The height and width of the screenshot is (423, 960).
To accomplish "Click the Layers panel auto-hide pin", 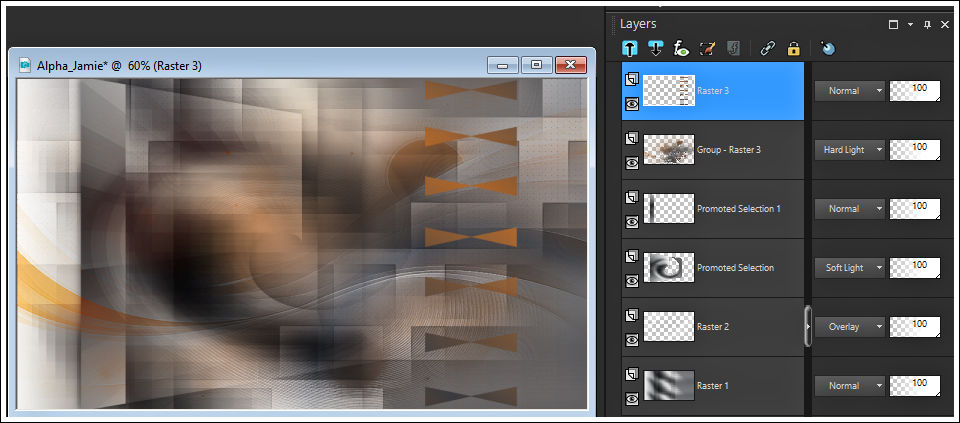I will 928,24.
